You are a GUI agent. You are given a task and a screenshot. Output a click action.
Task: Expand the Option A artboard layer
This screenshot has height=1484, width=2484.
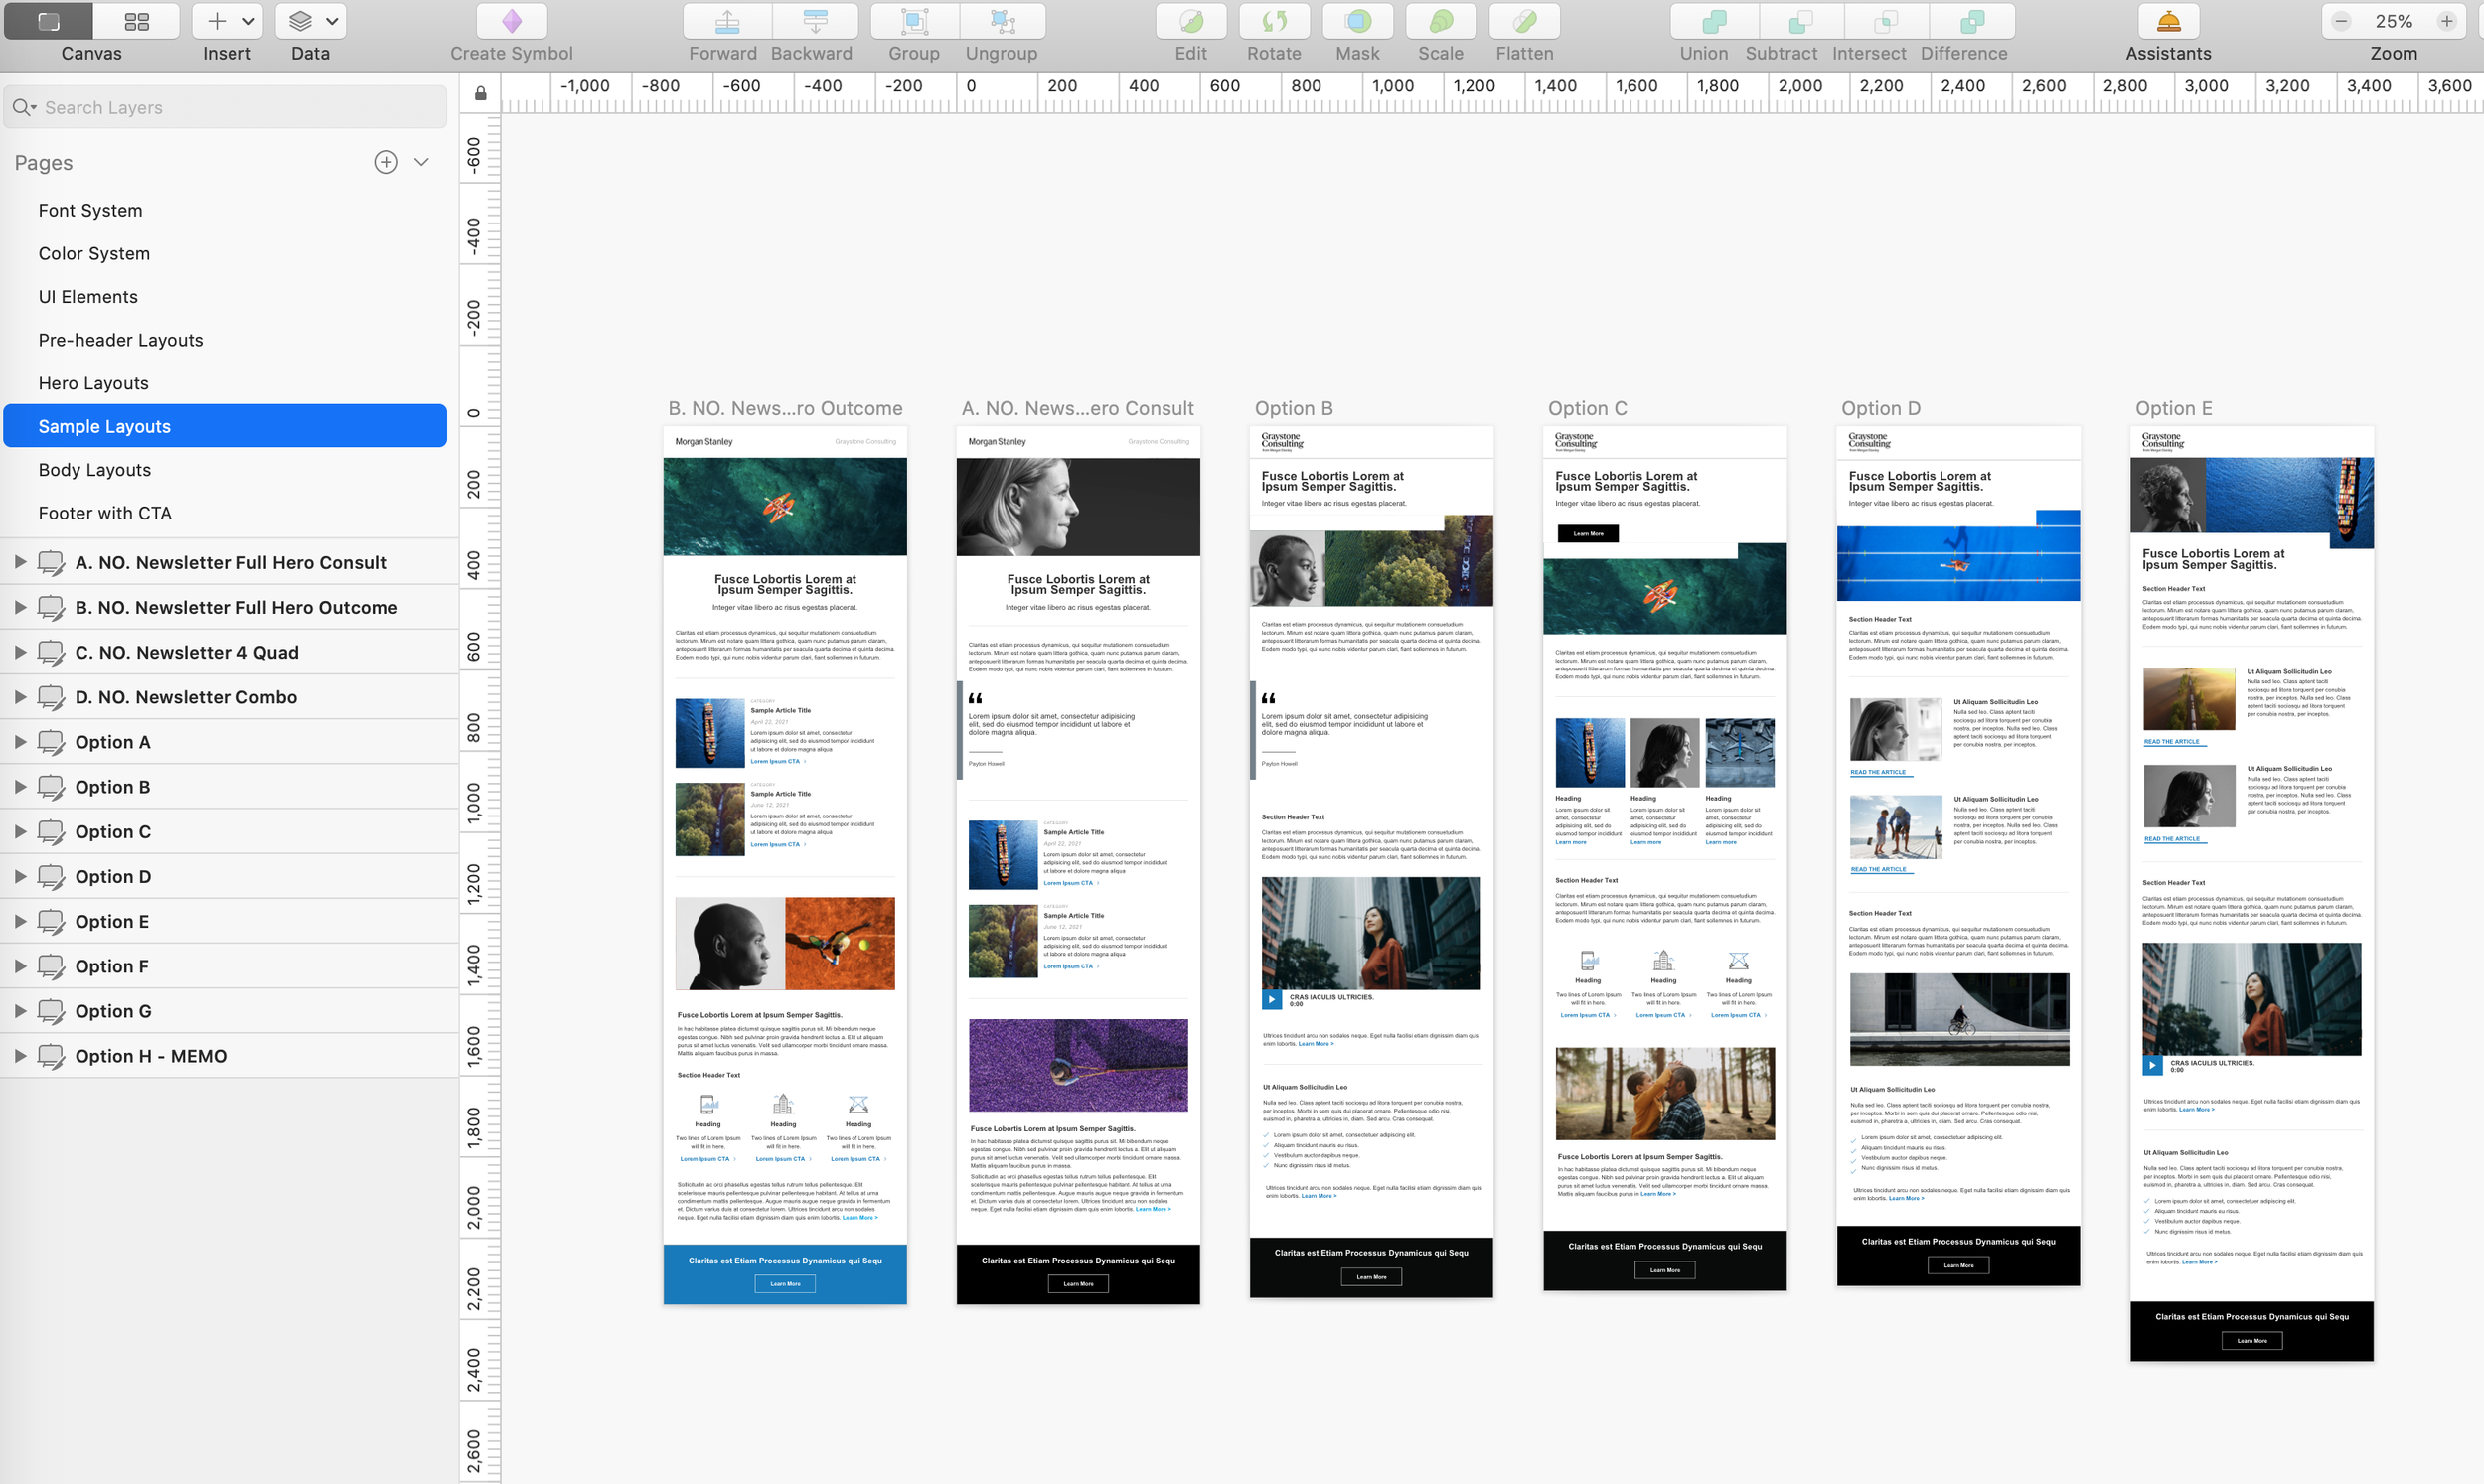click(x=19, y=741)
